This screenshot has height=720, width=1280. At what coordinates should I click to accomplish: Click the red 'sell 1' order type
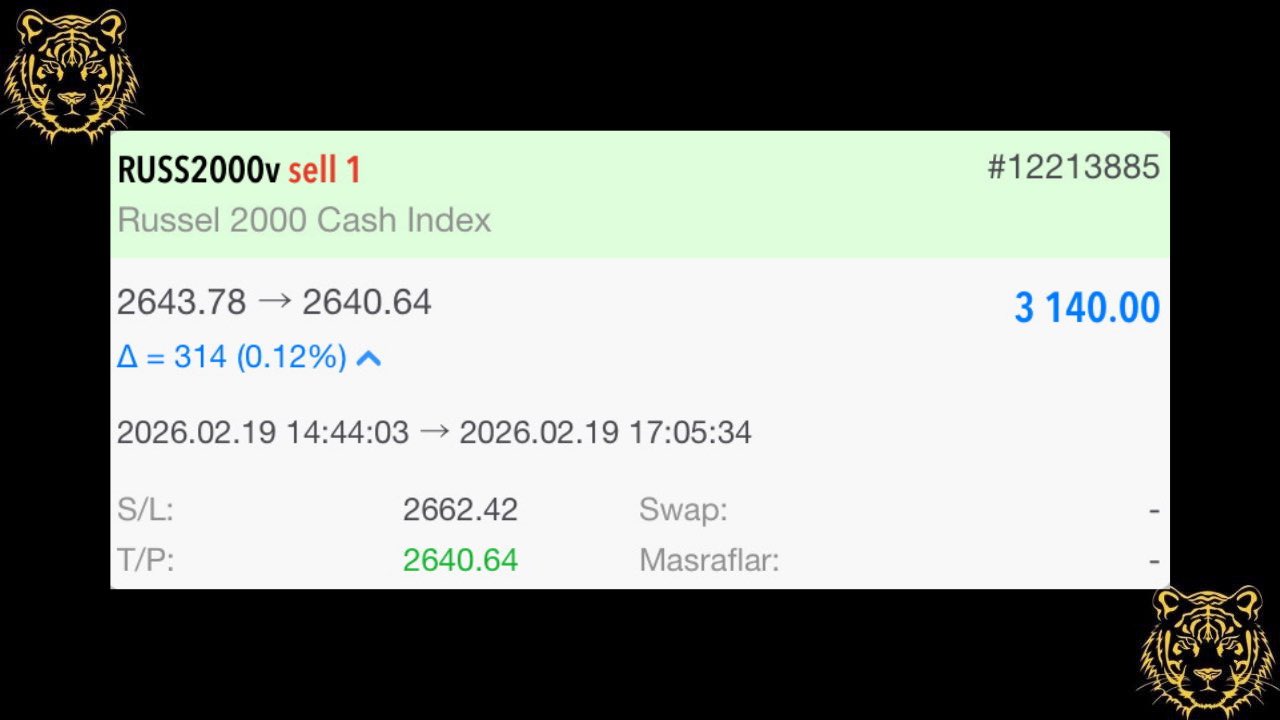pyautogui.click(x=324, y=170)
